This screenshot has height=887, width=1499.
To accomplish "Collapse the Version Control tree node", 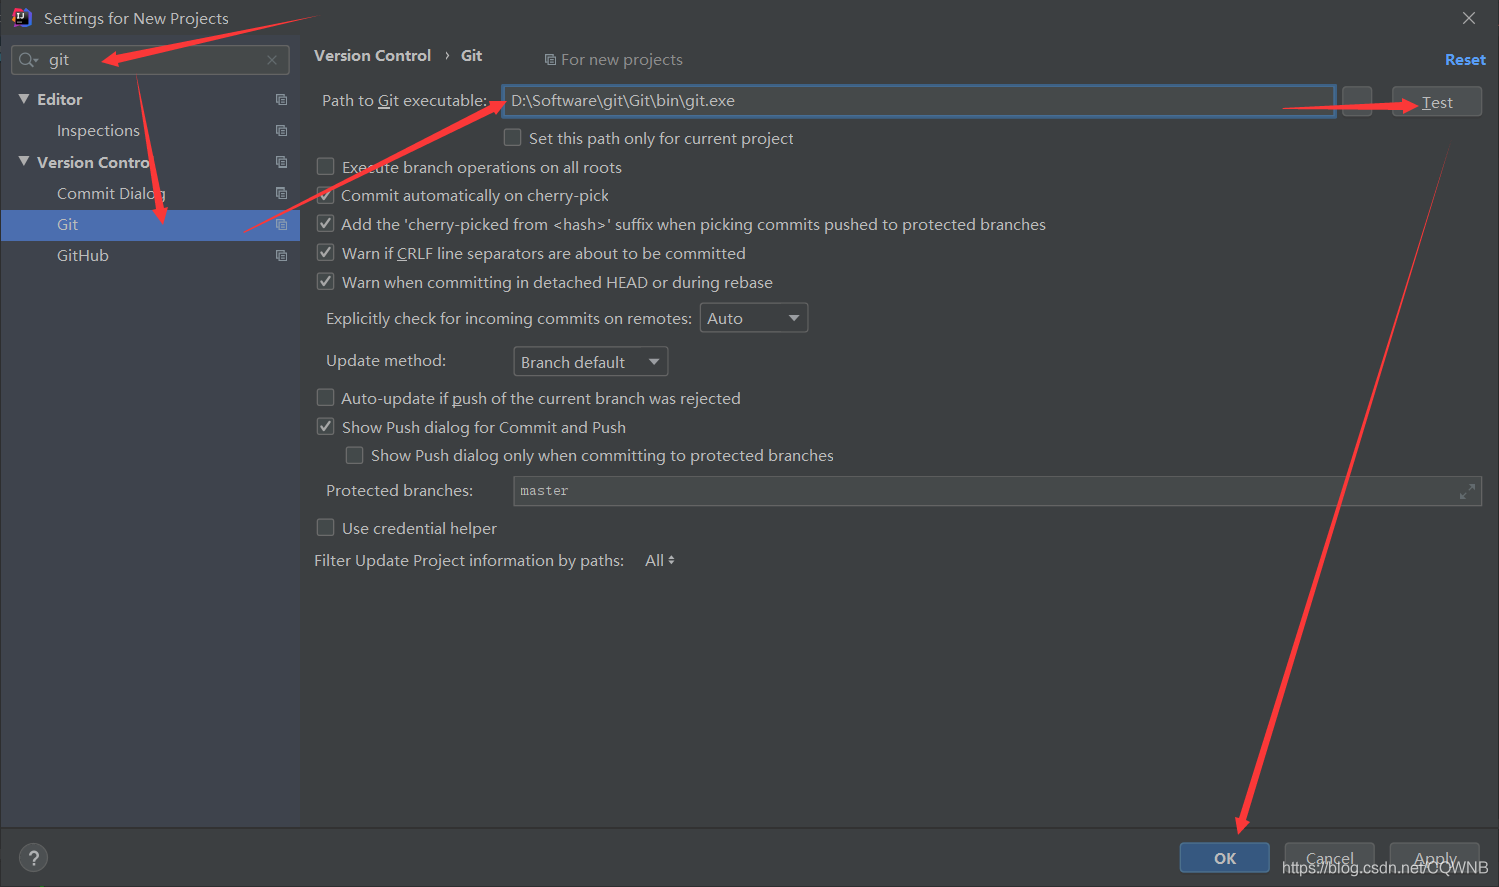I will 24,161.
